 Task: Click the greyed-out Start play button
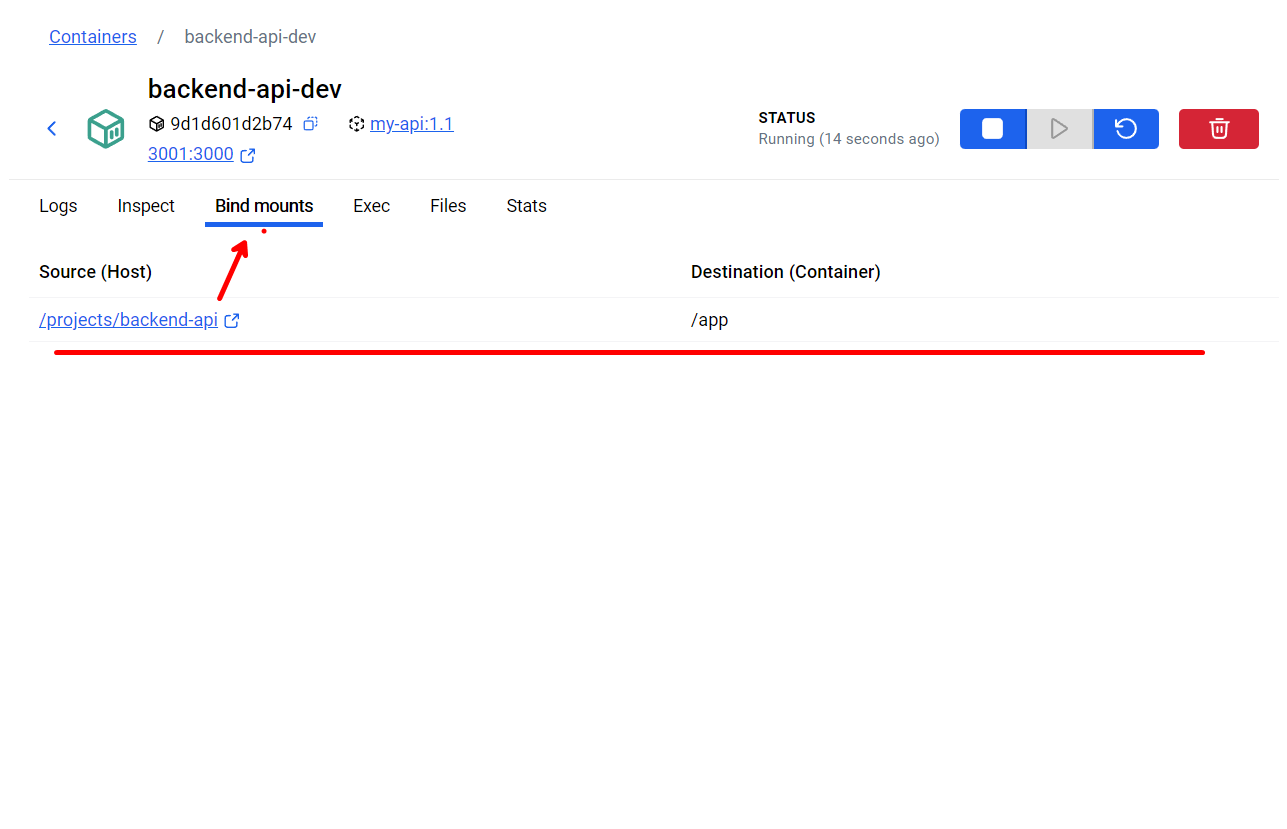[x=1059, y=129]
